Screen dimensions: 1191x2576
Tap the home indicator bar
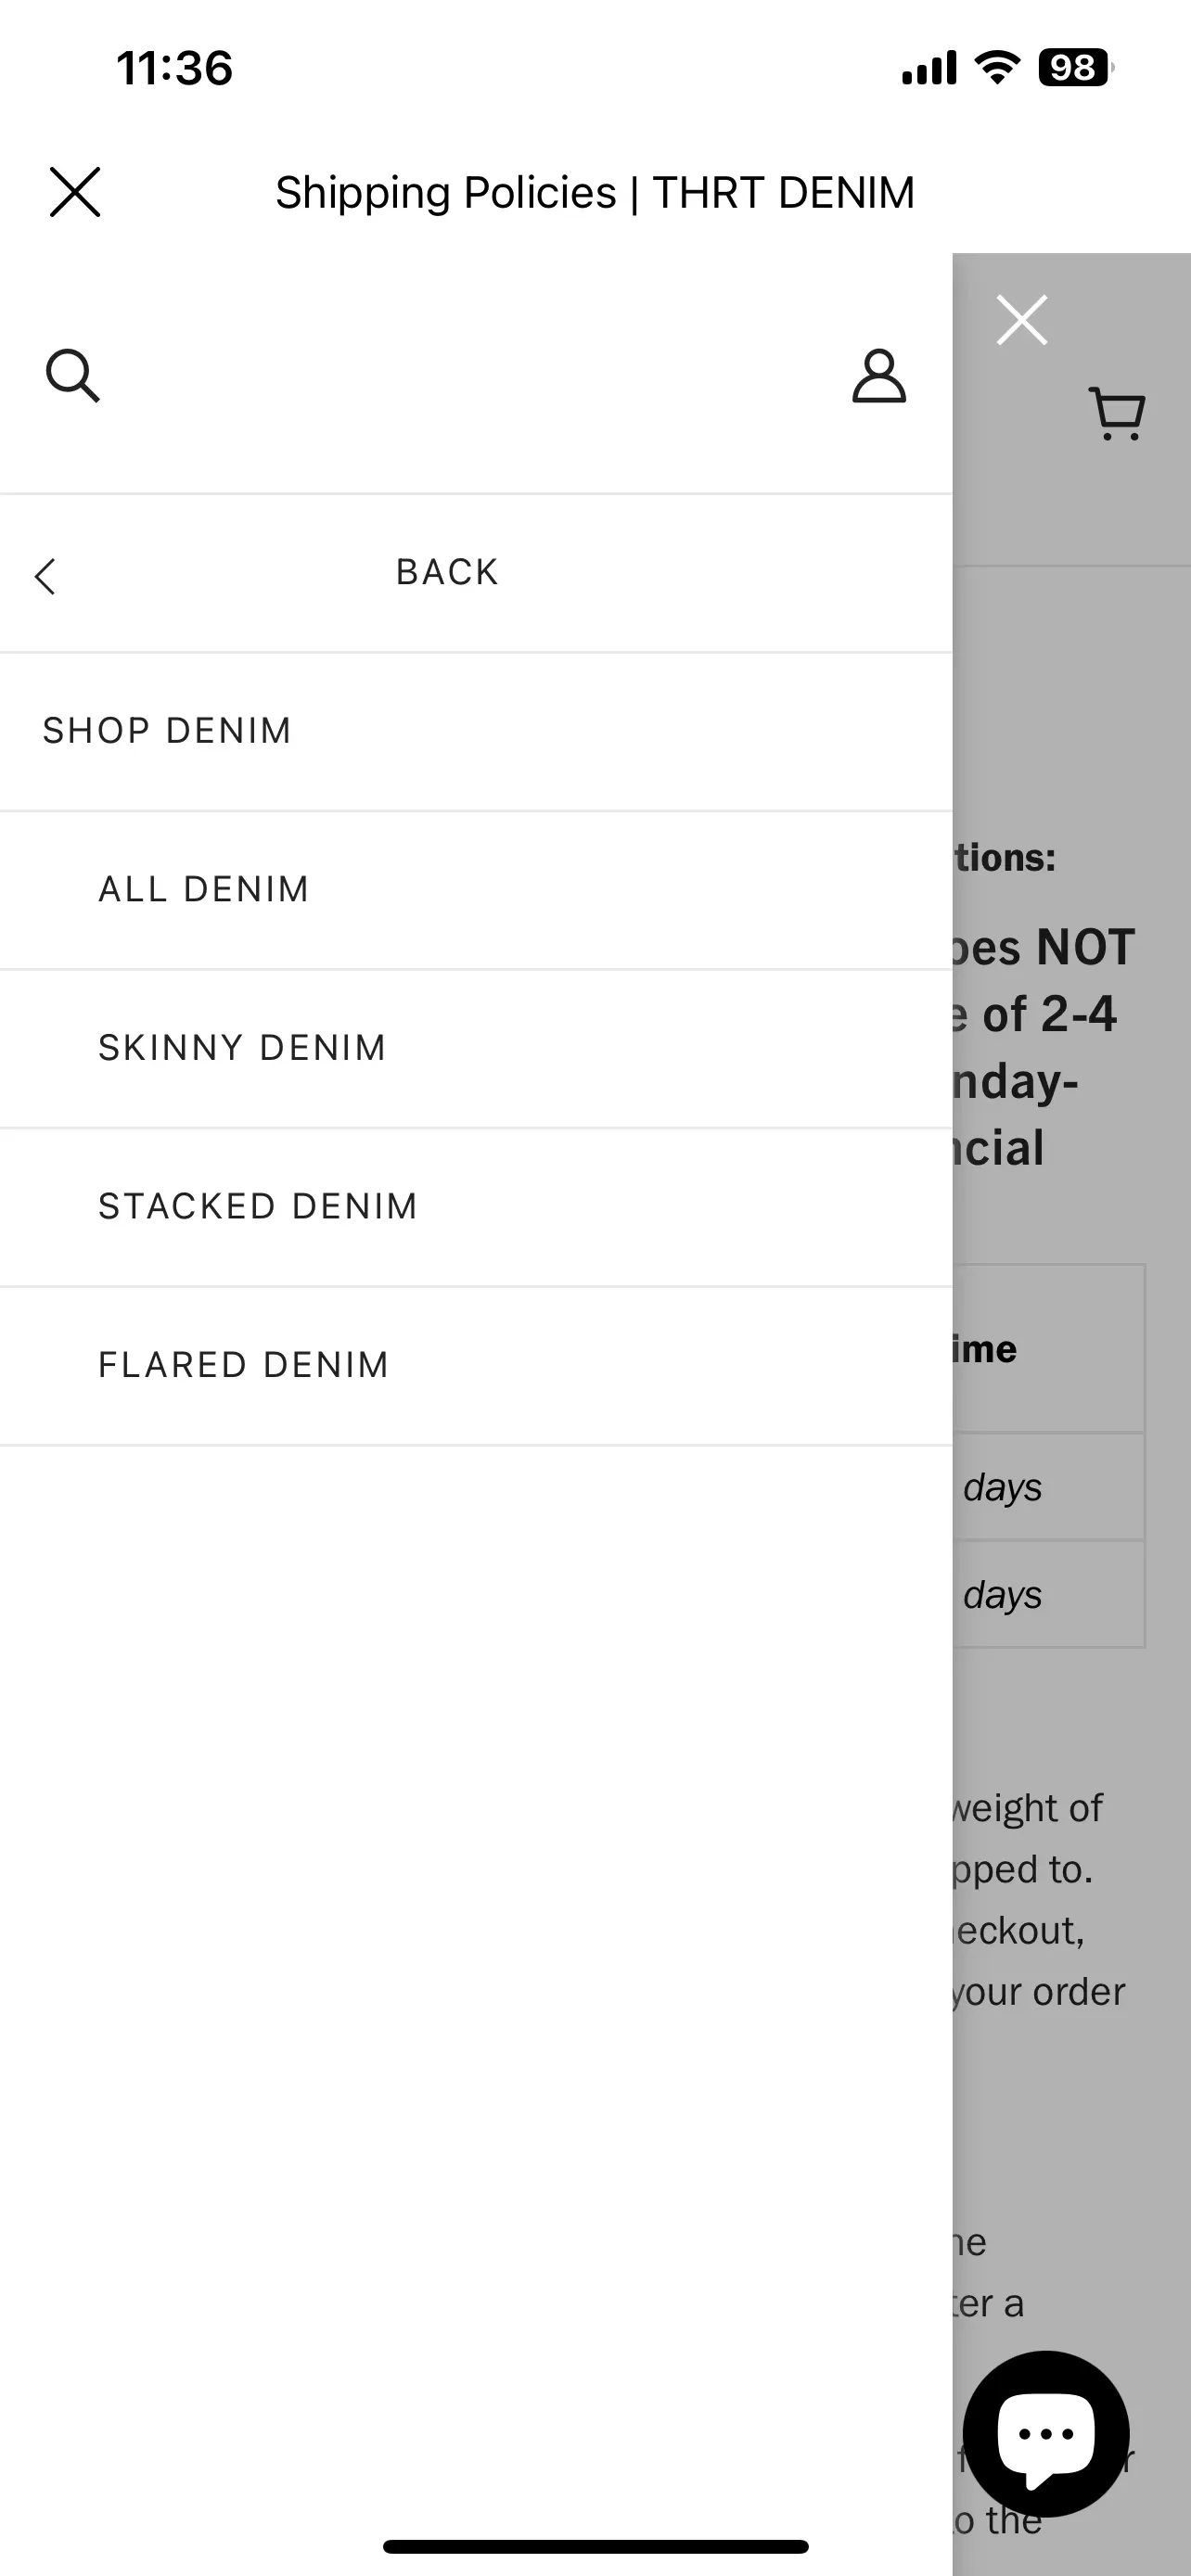point(595,2546)
